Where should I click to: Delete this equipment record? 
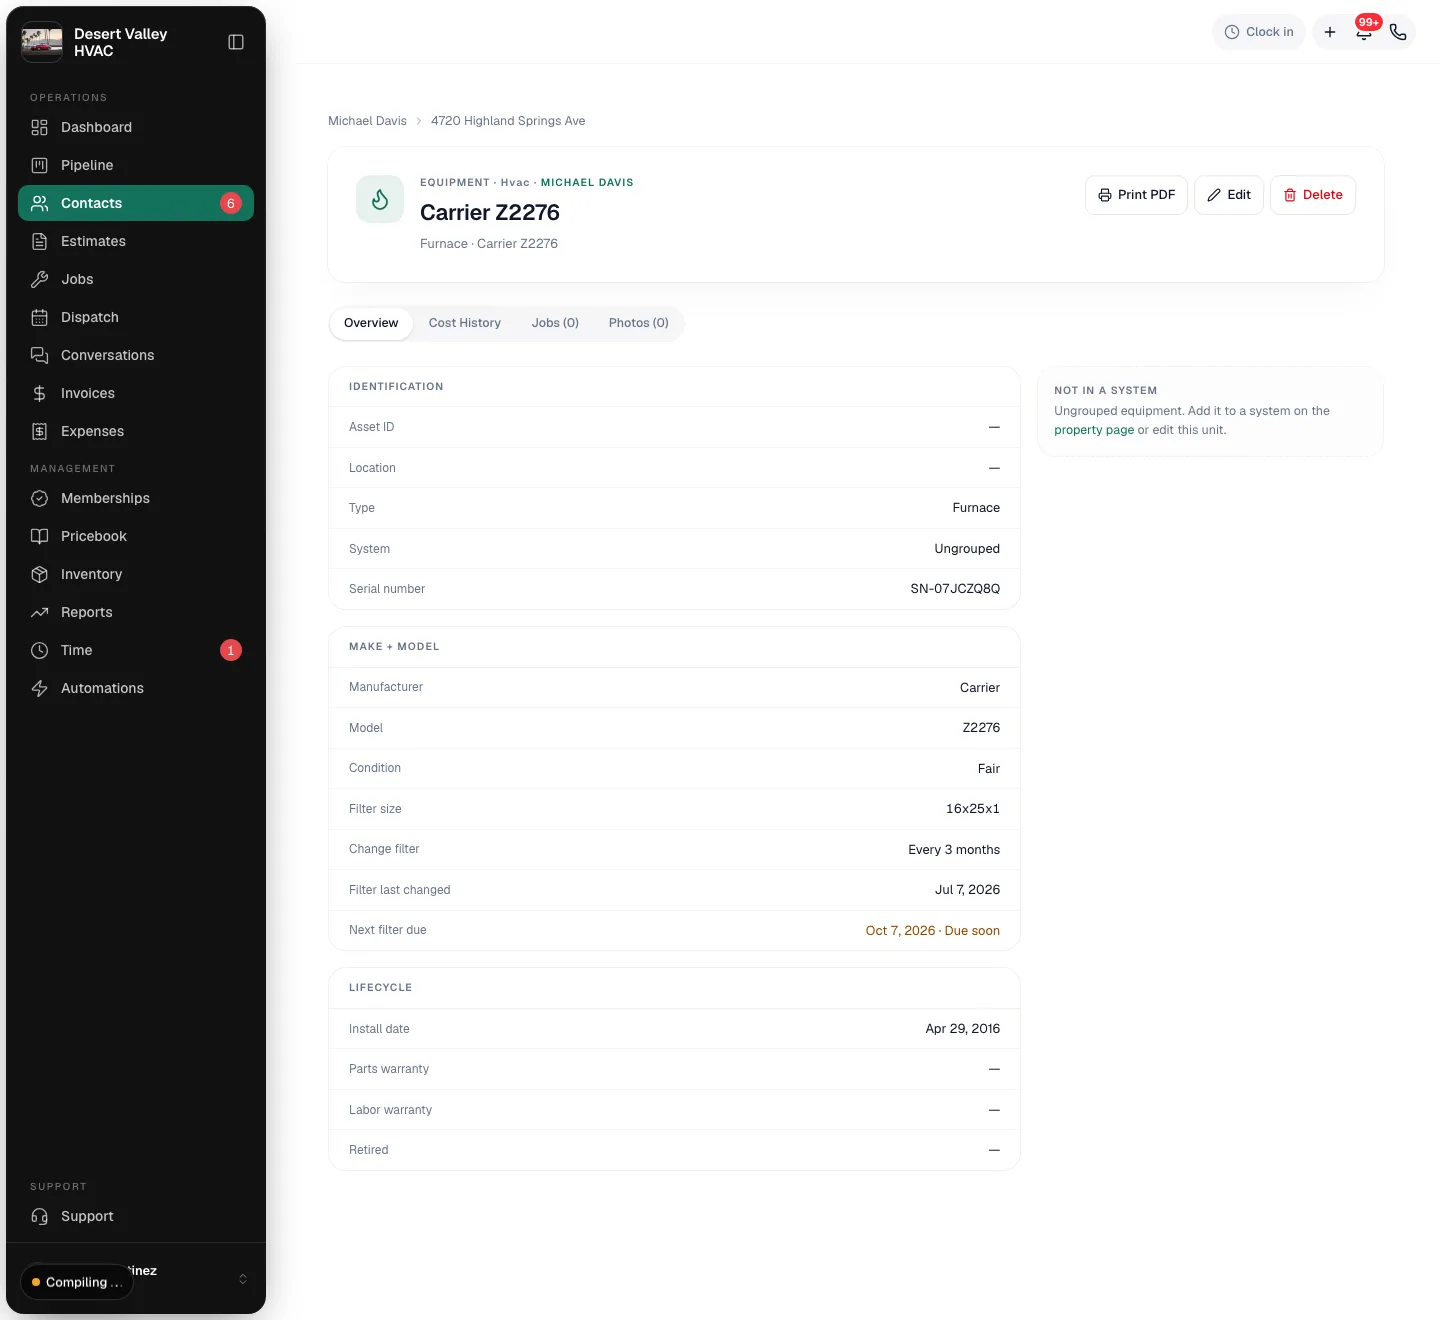pos(1313,195)
